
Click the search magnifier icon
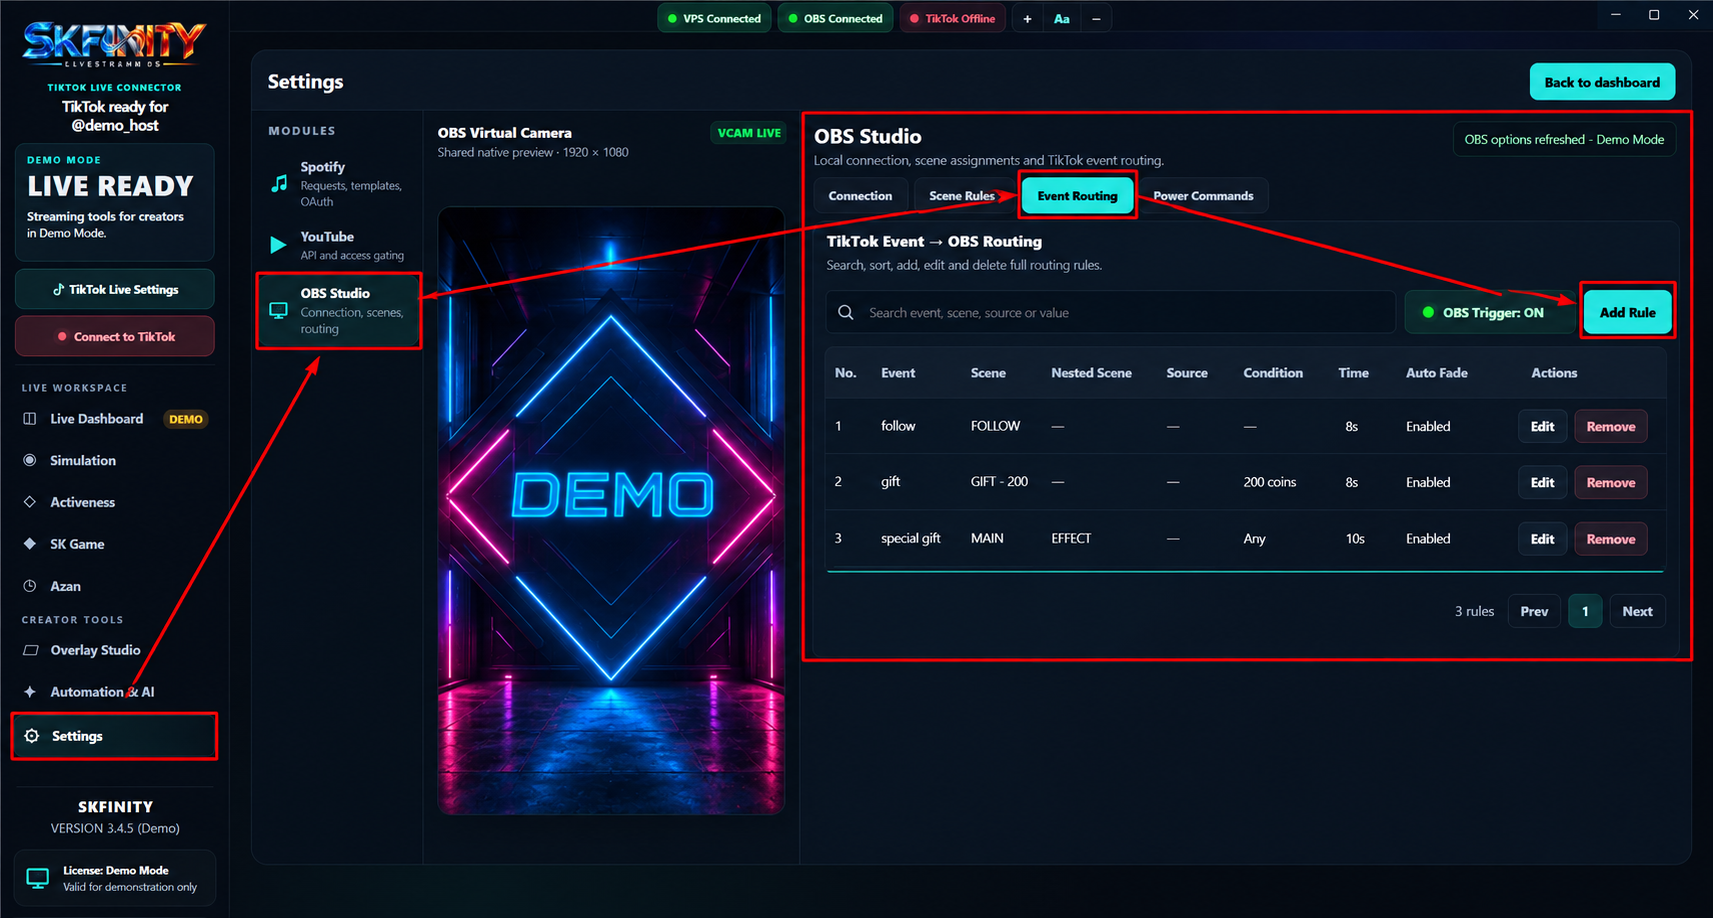[846, 312]
